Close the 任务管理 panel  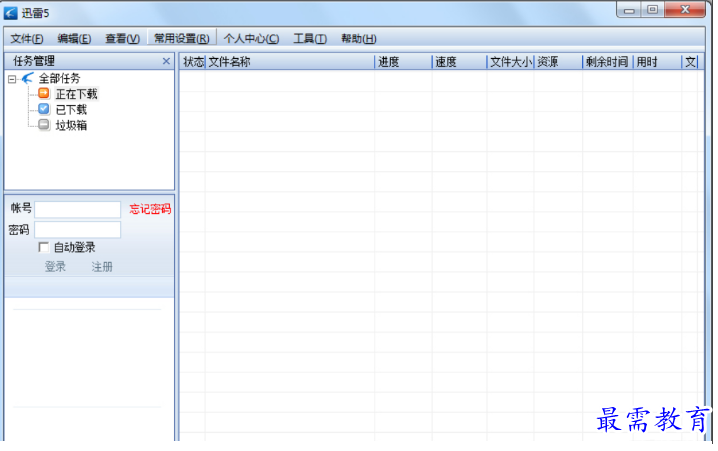(x=166, y=61)
